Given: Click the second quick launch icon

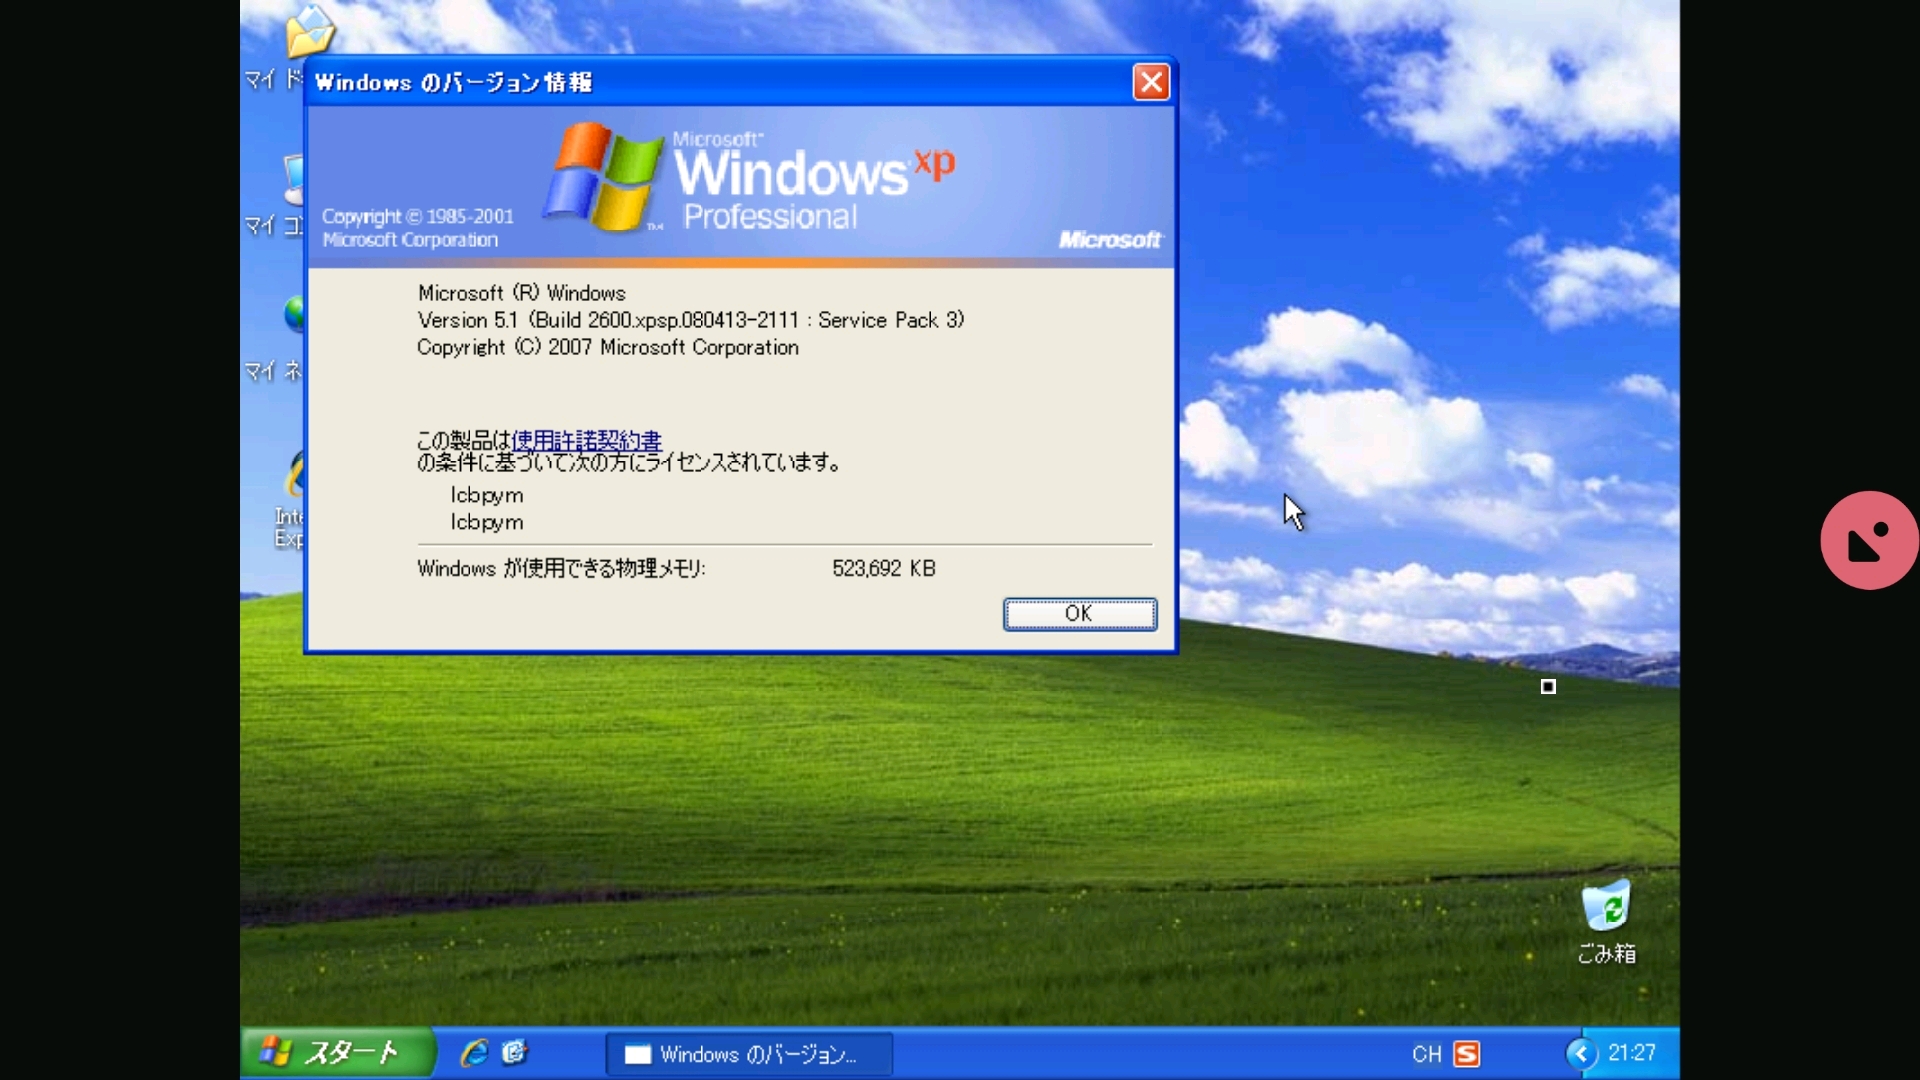Looking at the screenshot, I should pos(515,1053).
